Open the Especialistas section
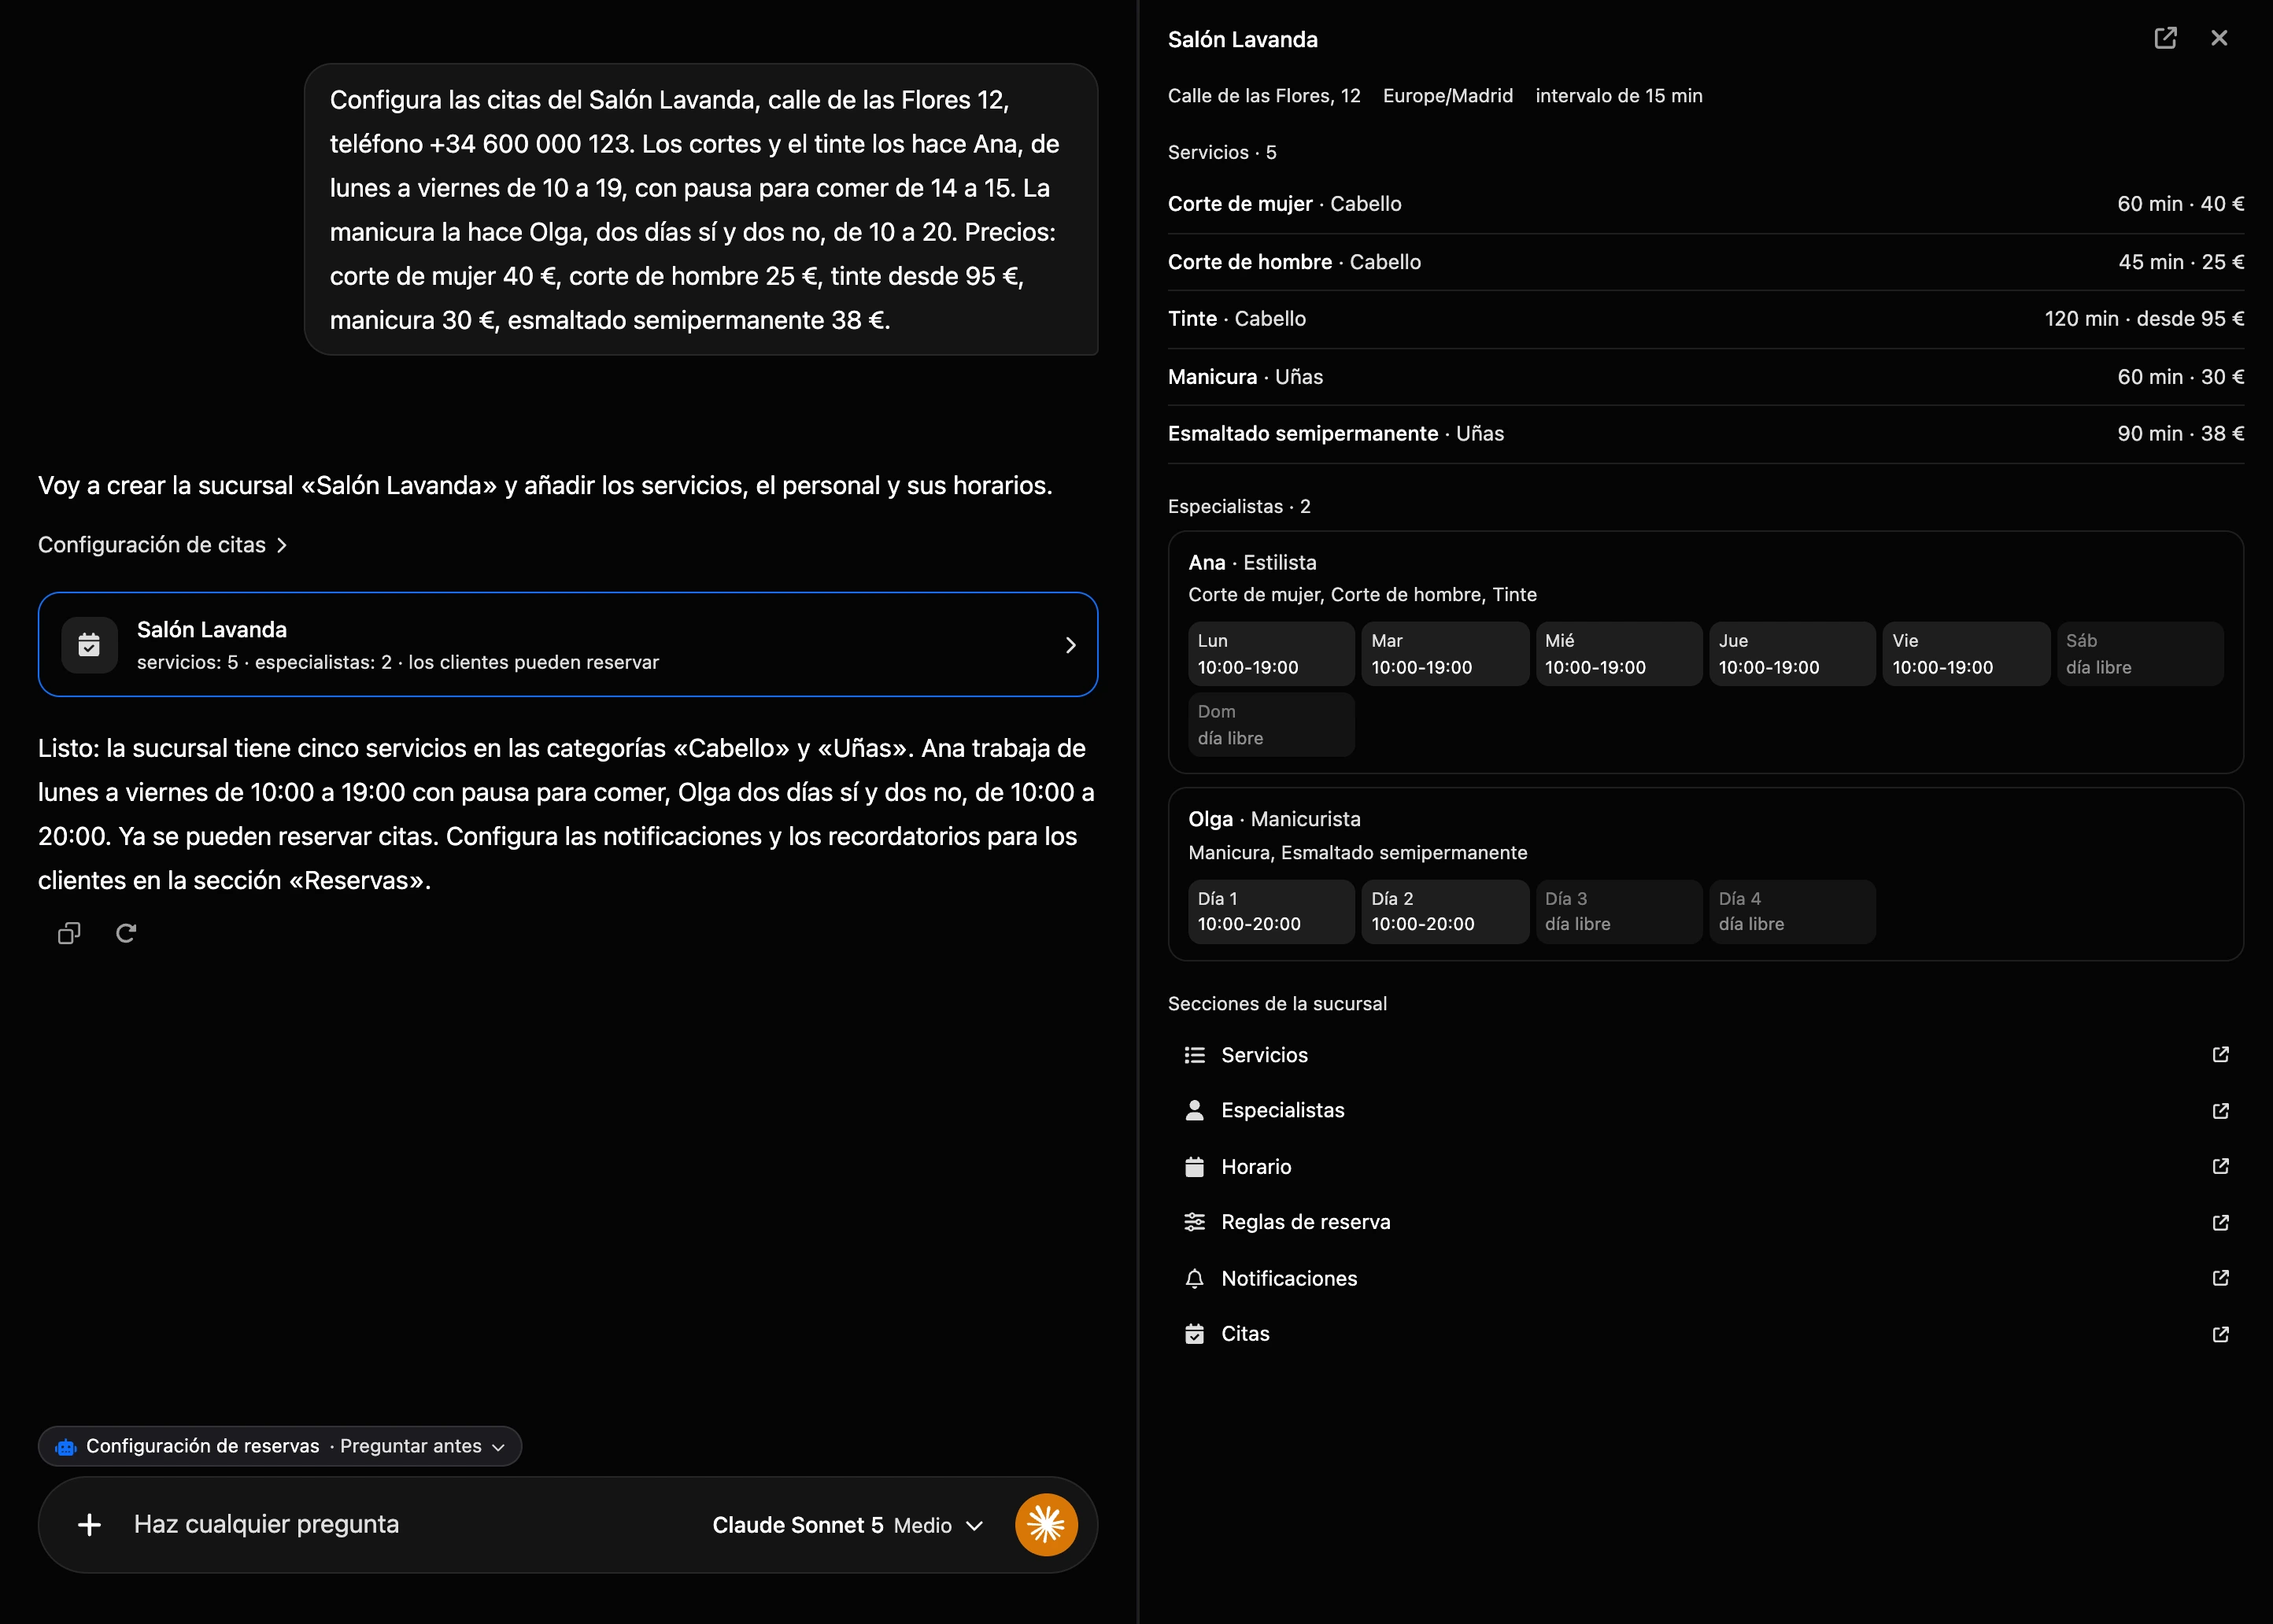This screenshot has height=1624, width=2273. click(1706, 1110)
